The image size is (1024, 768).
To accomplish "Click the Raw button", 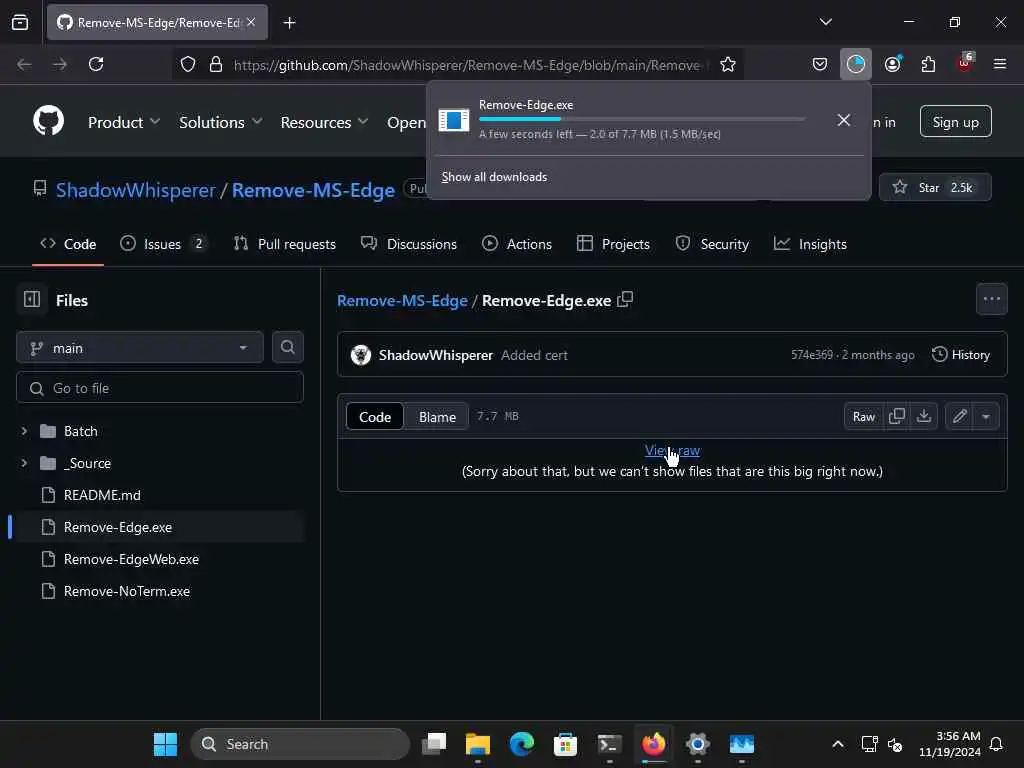I will (863, 417).
